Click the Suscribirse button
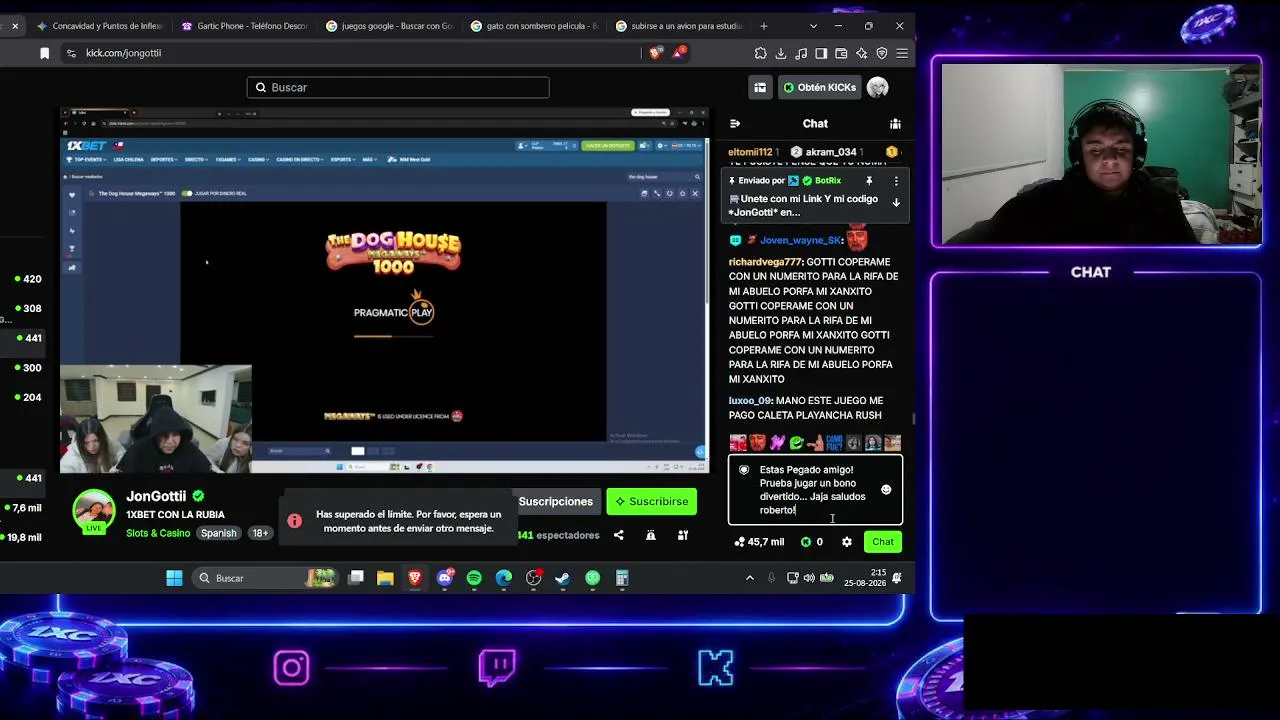 point(651,502)
